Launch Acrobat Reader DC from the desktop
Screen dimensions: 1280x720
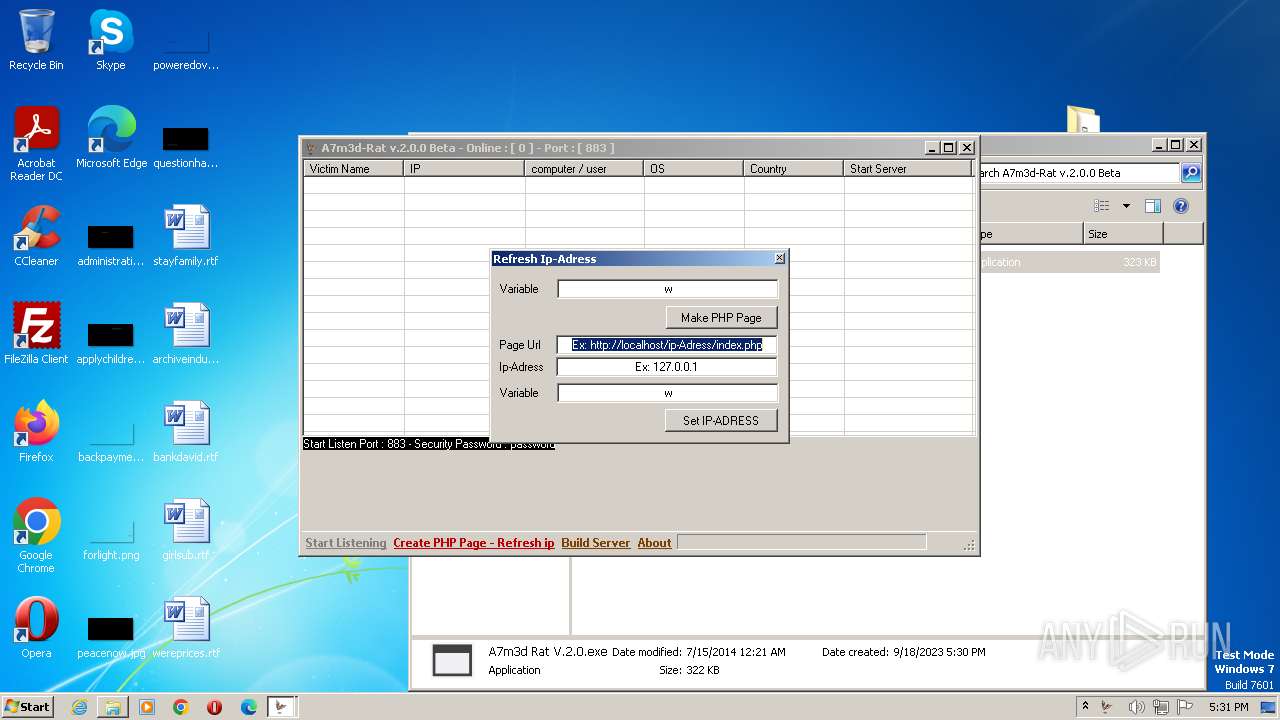(36, 143)
